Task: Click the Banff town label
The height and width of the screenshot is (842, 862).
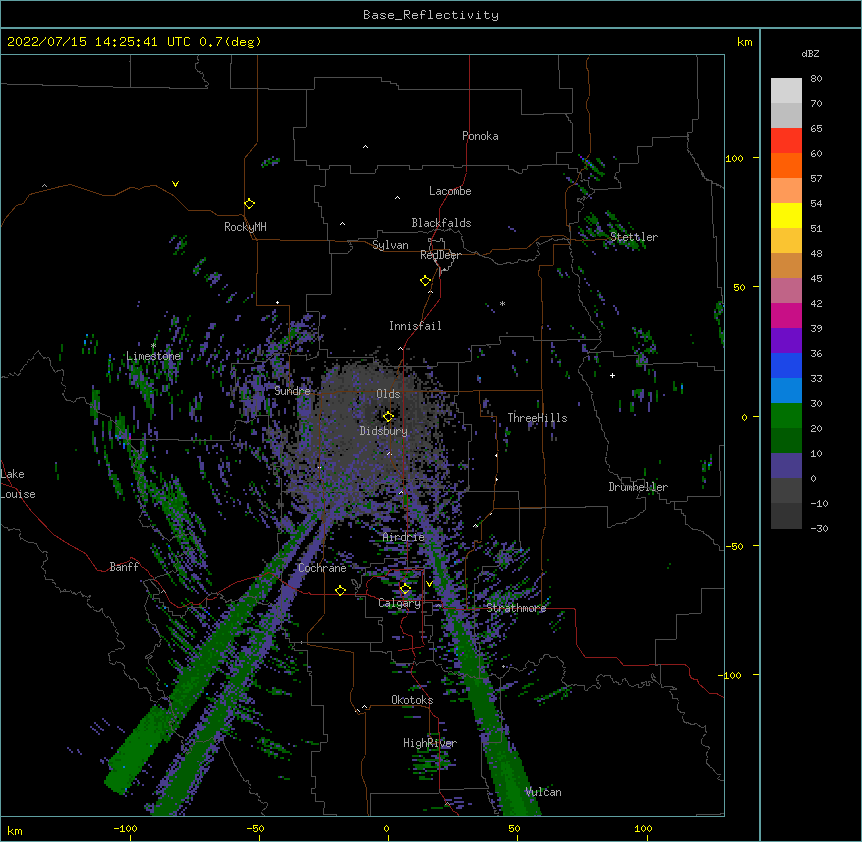Action: [124, 567]
